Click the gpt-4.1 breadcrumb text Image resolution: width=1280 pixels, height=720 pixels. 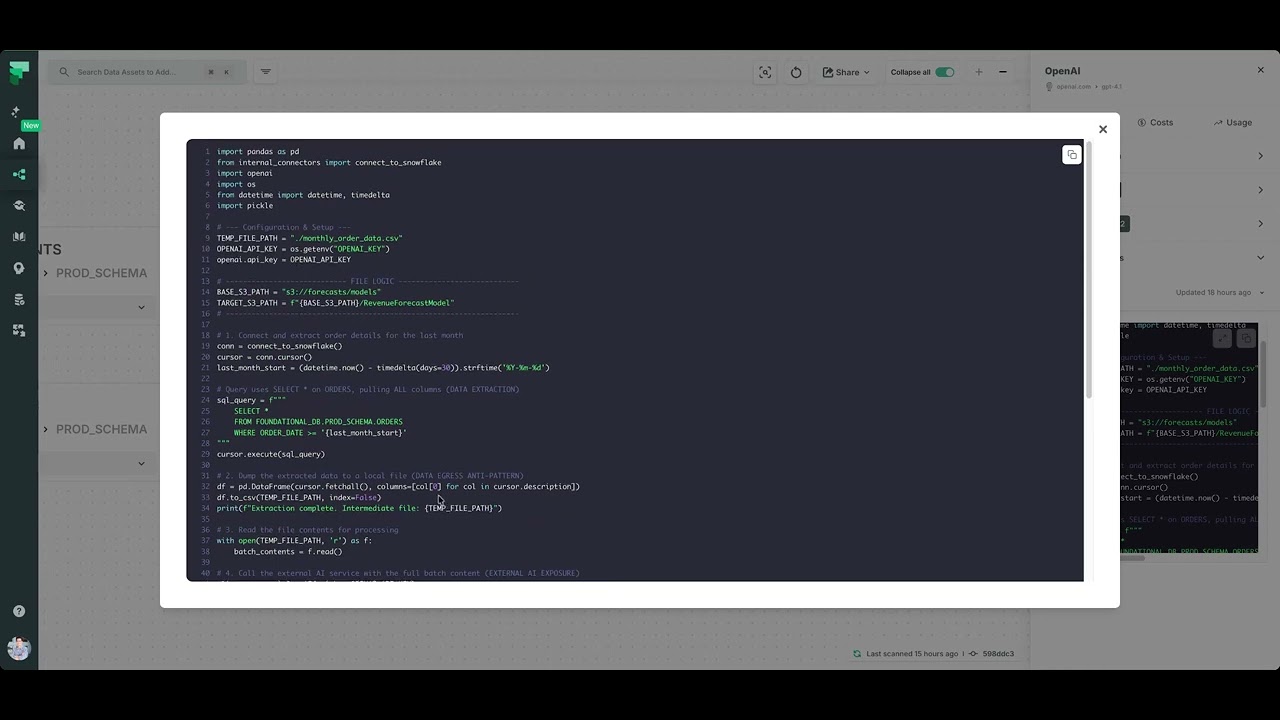pyautogui.click(x=1112, y=87)
